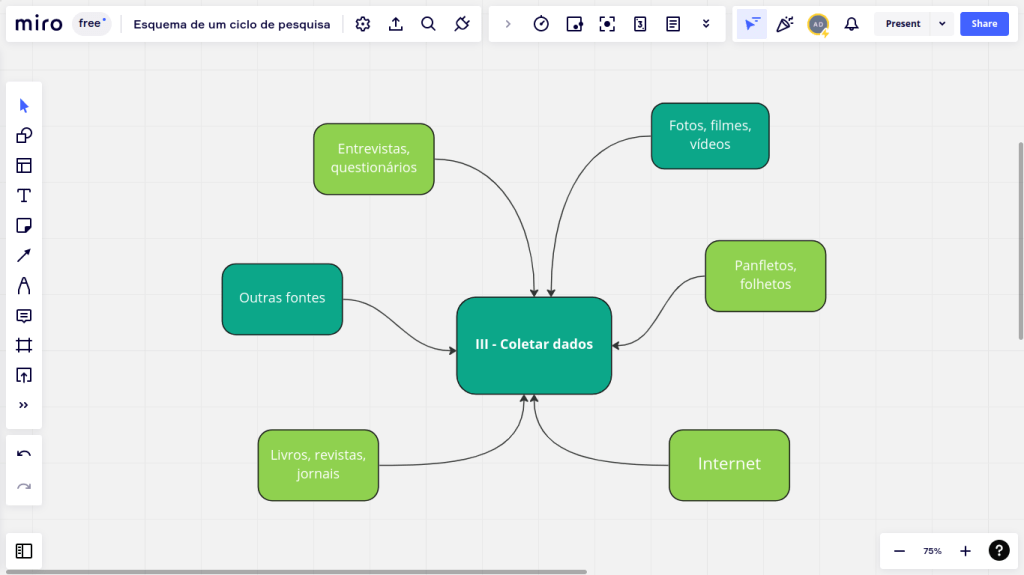The image size is (1024, 575).
Task: Select the Frame tool
Action: pos(24,346)
